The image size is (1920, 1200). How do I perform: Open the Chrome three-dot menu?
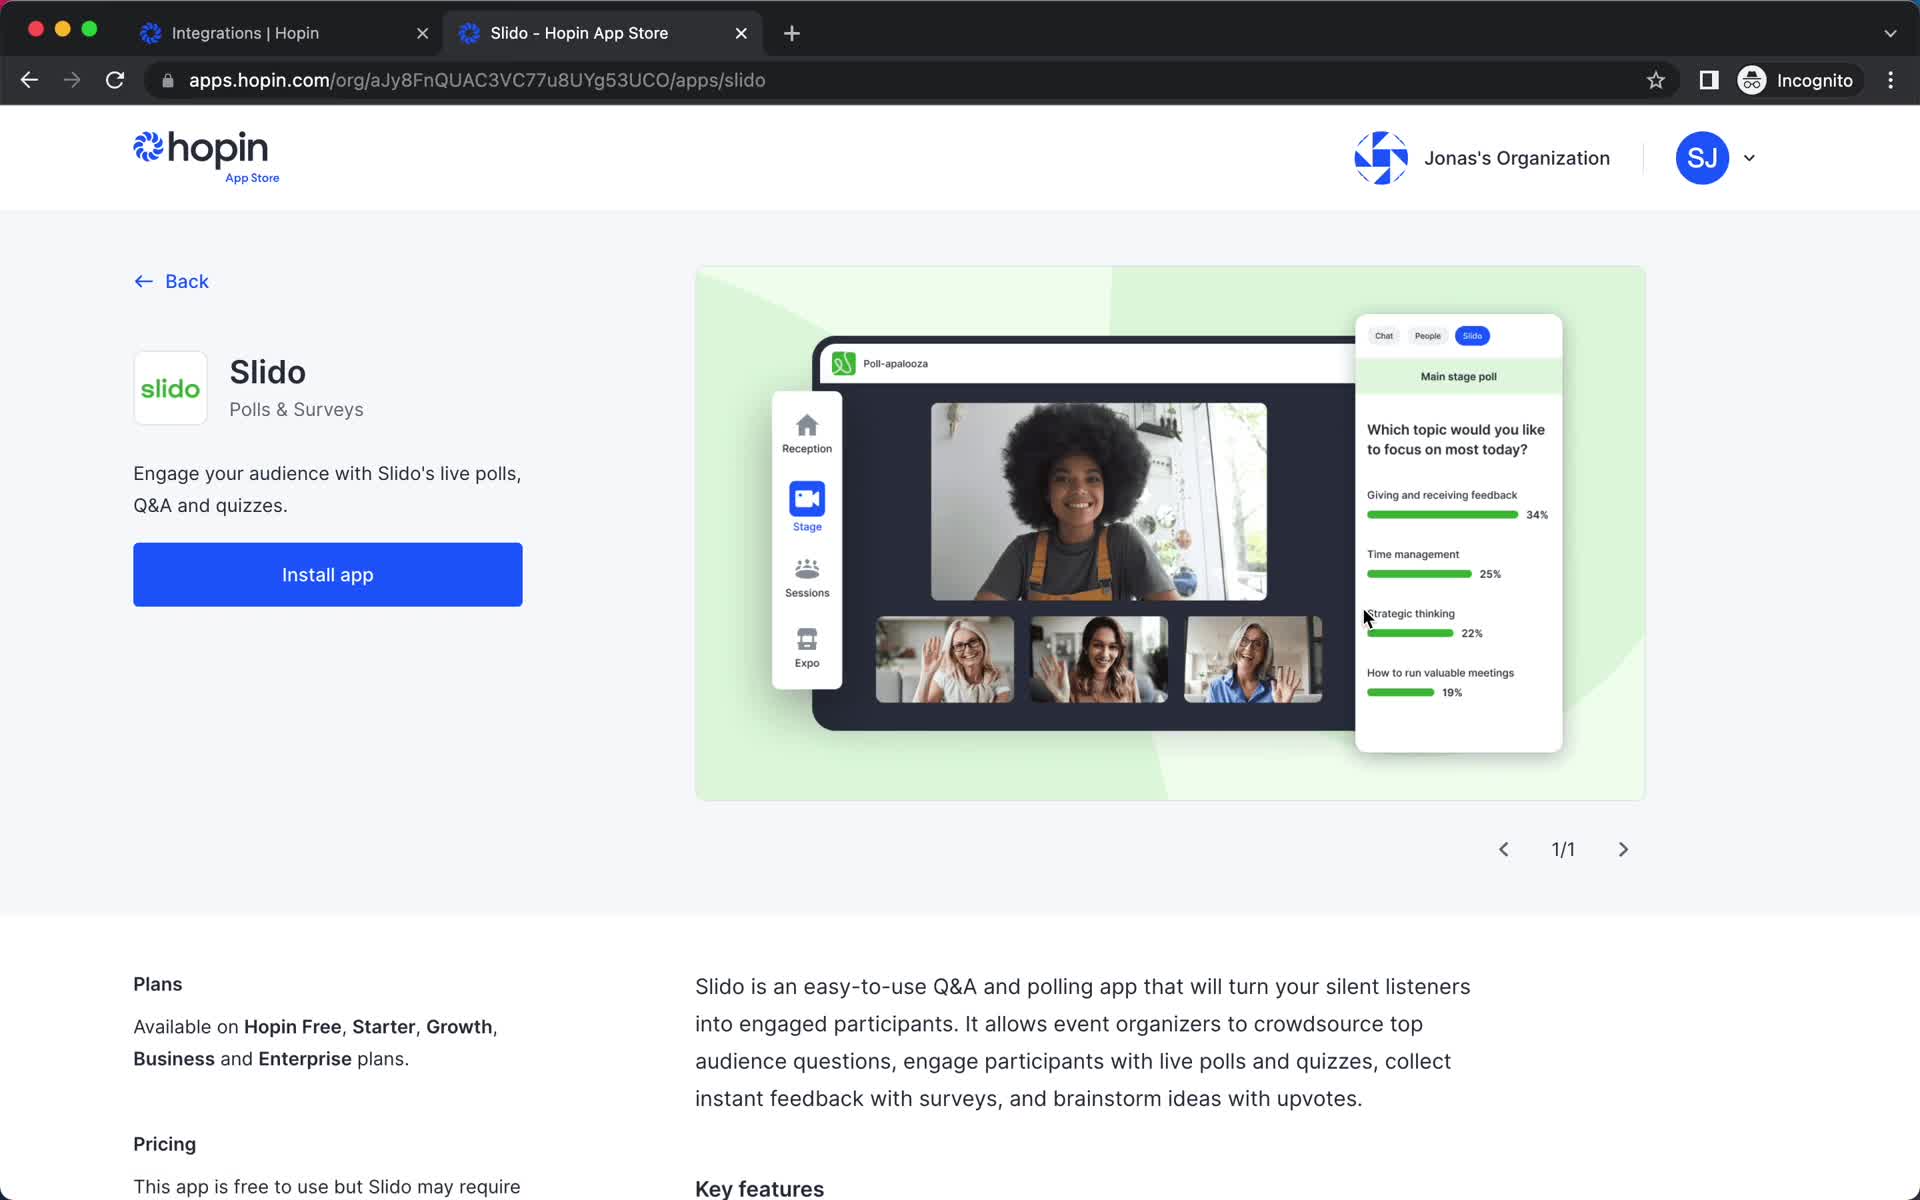pos(1890,80)
